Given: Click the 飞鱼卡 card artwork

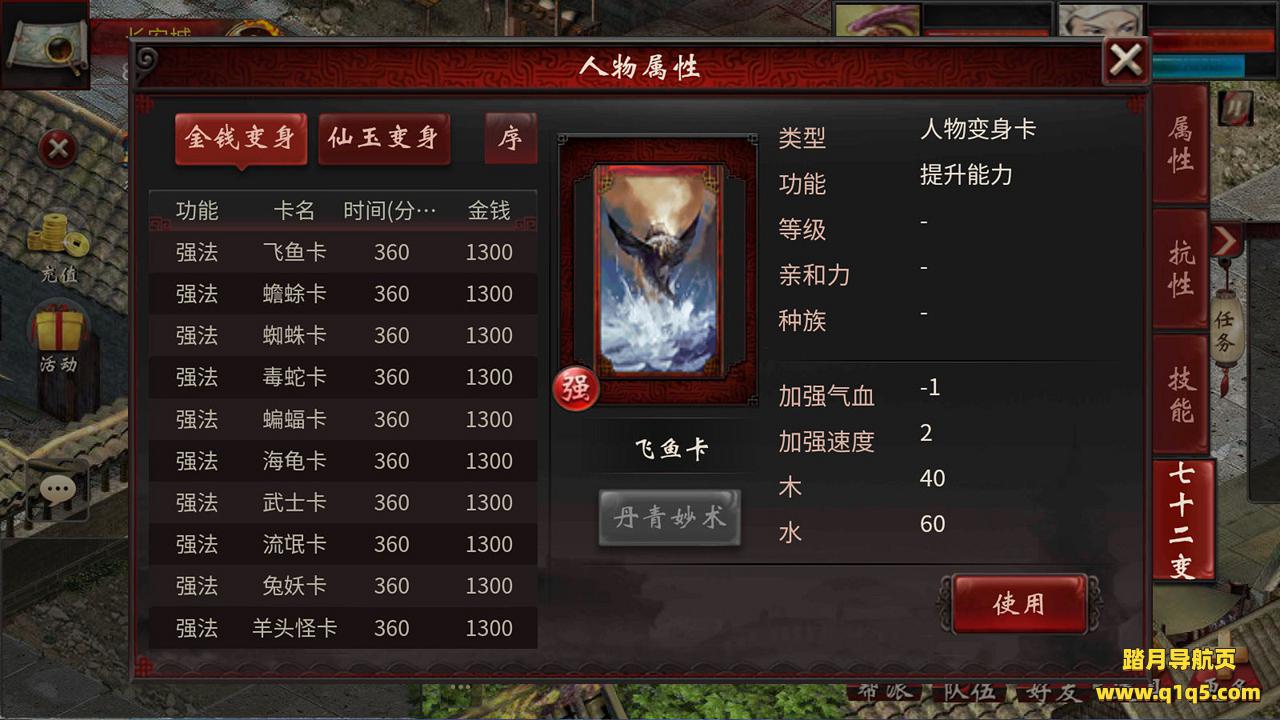Looking at the screenshot, I should click(658, 270).
